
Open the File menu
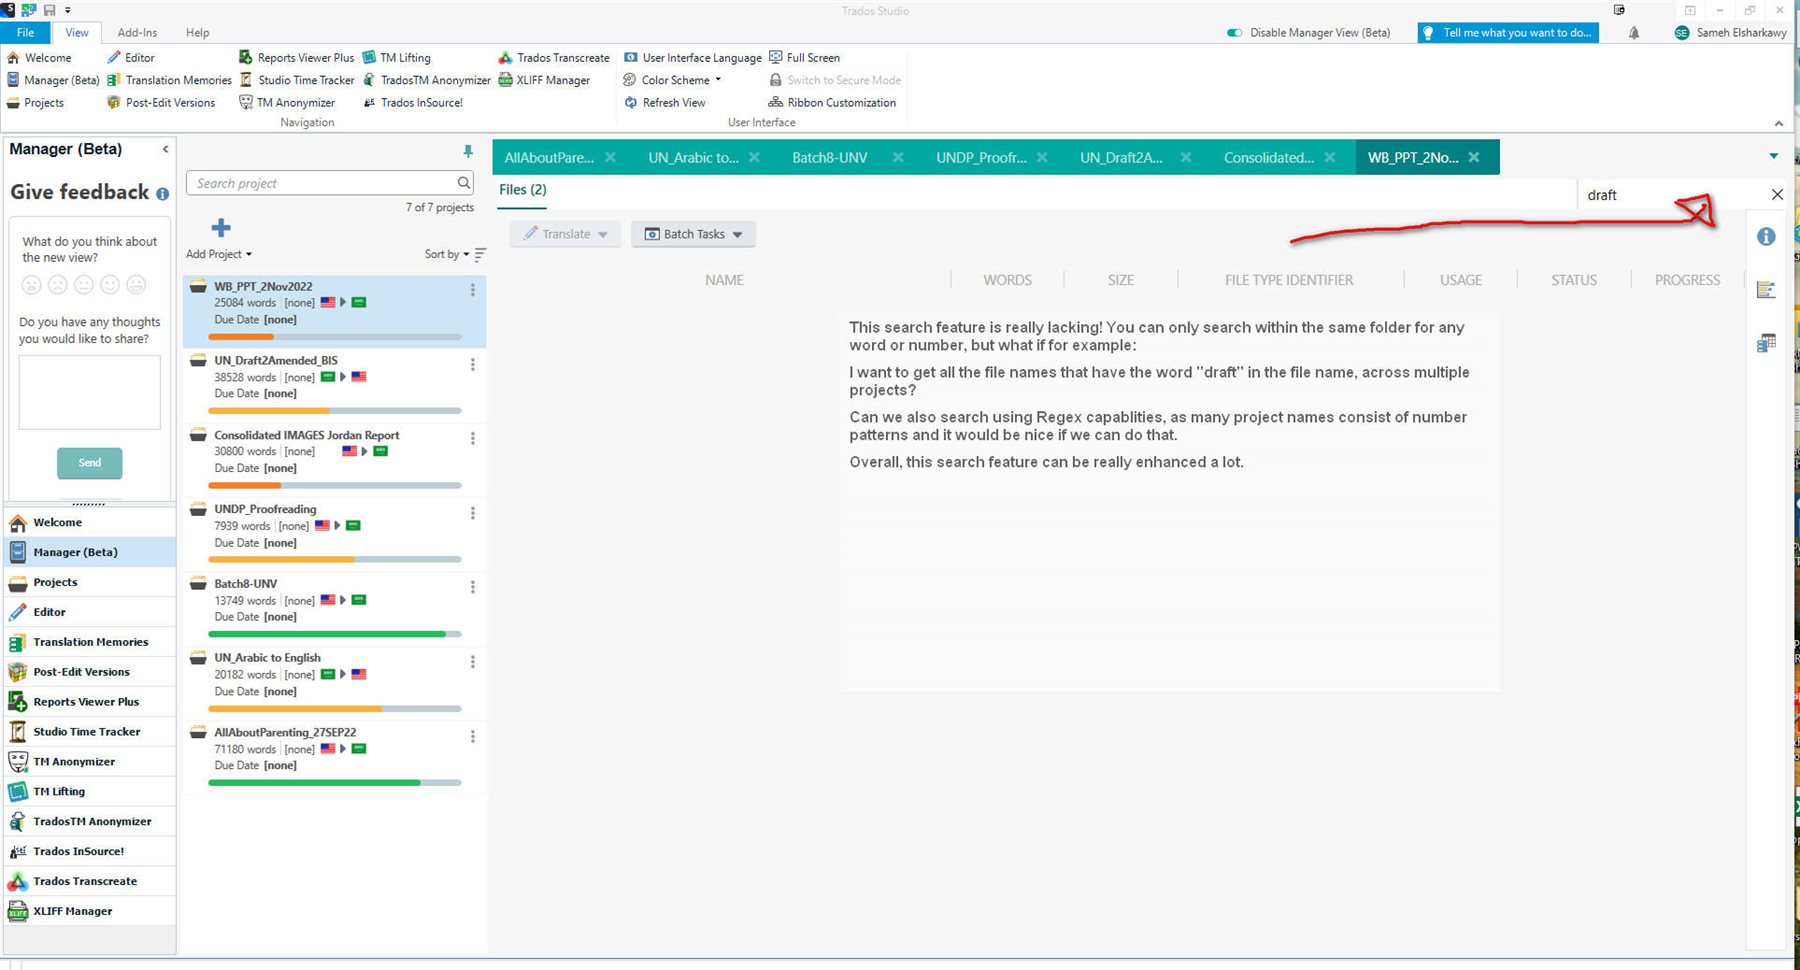(25, 33)
